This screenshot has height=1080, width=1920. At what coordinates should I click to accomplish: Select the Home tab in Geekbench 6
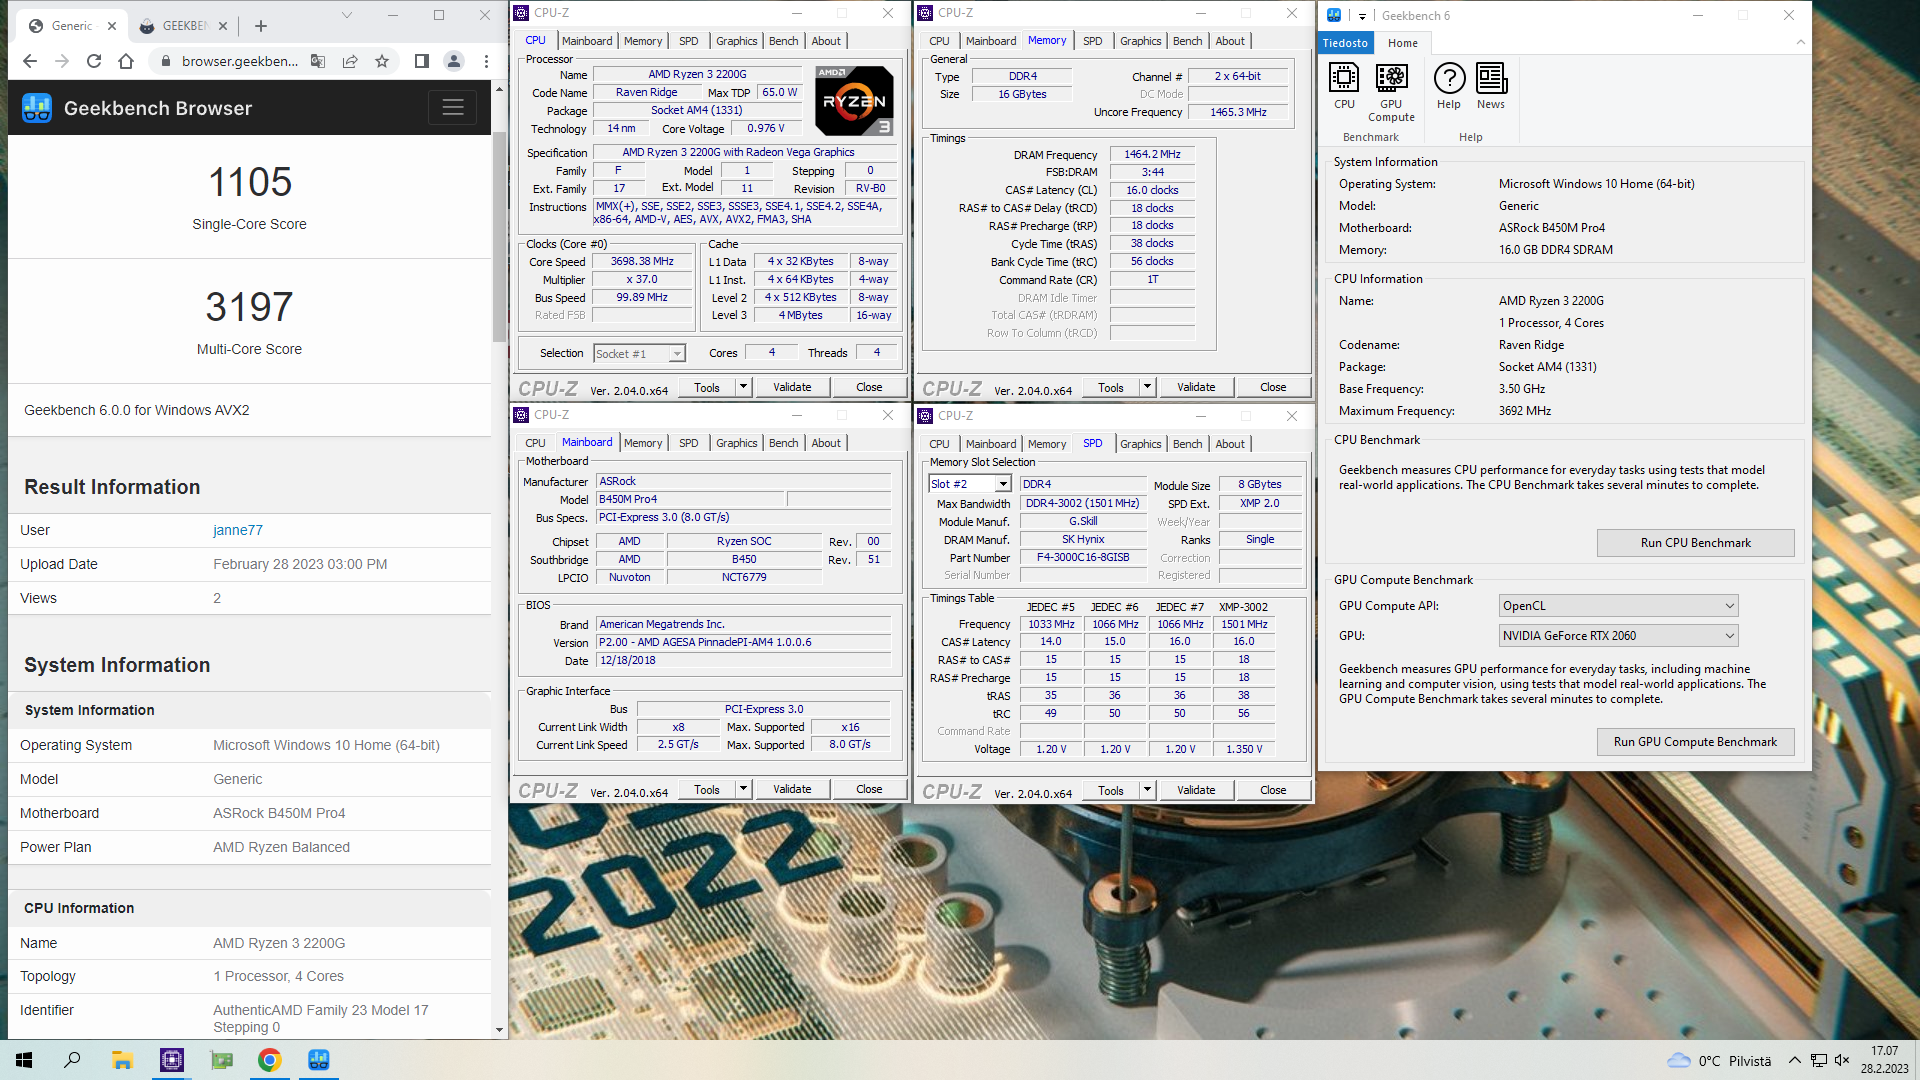point(1403,43)
